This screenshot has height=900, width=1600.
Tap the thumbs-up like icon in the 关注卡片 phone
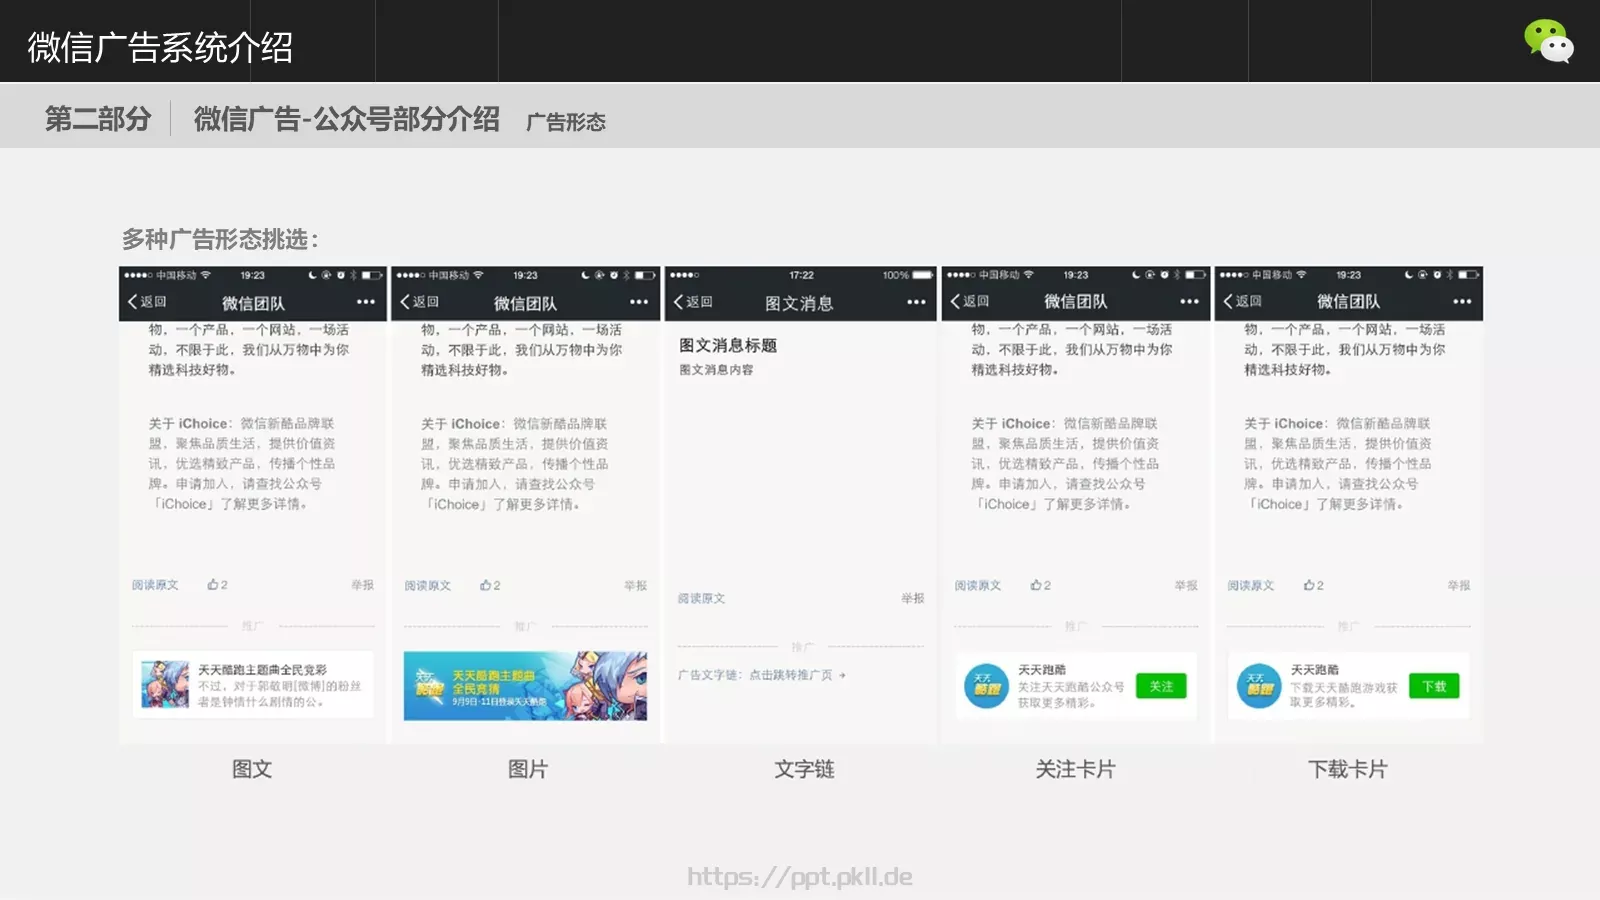point(1036,585)
